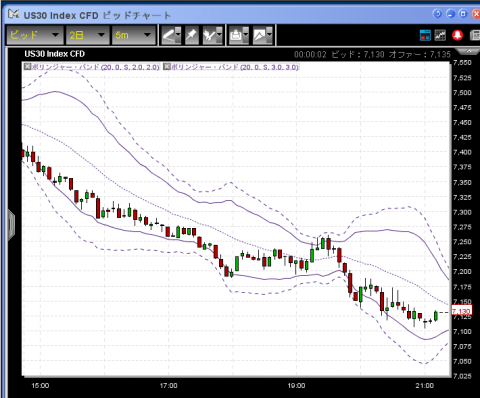Open the 2日 period dropdown
The image size is (480, 398).
(x=88, y=35)
